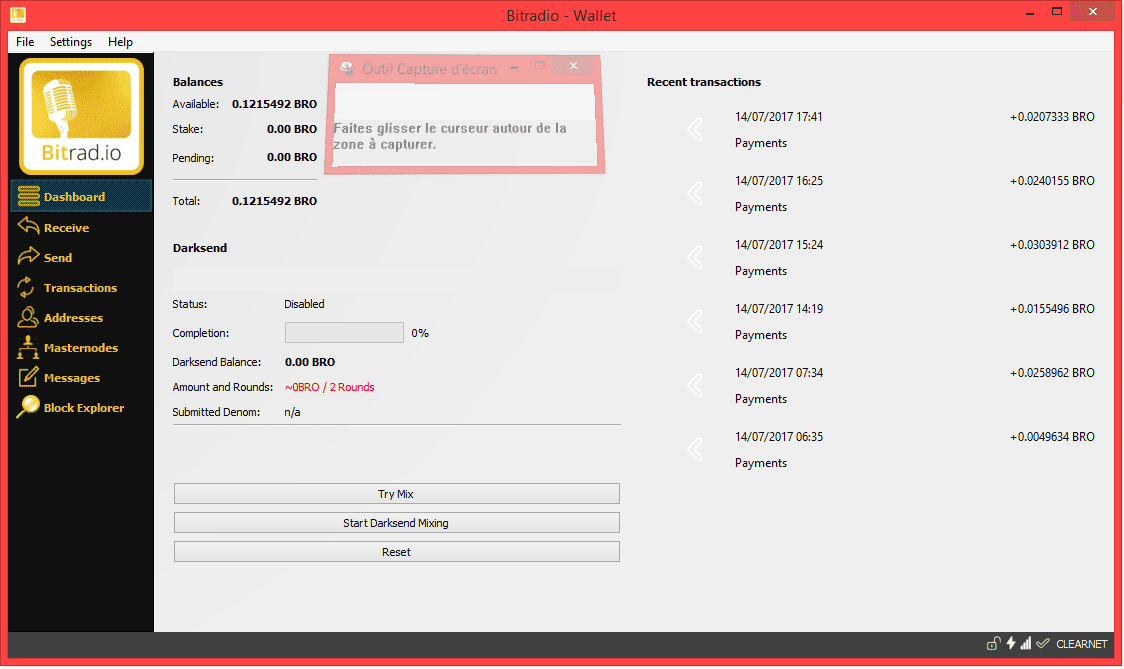
Task: Click the Submitted Denom n/a value
Action: tap(292, 412)
